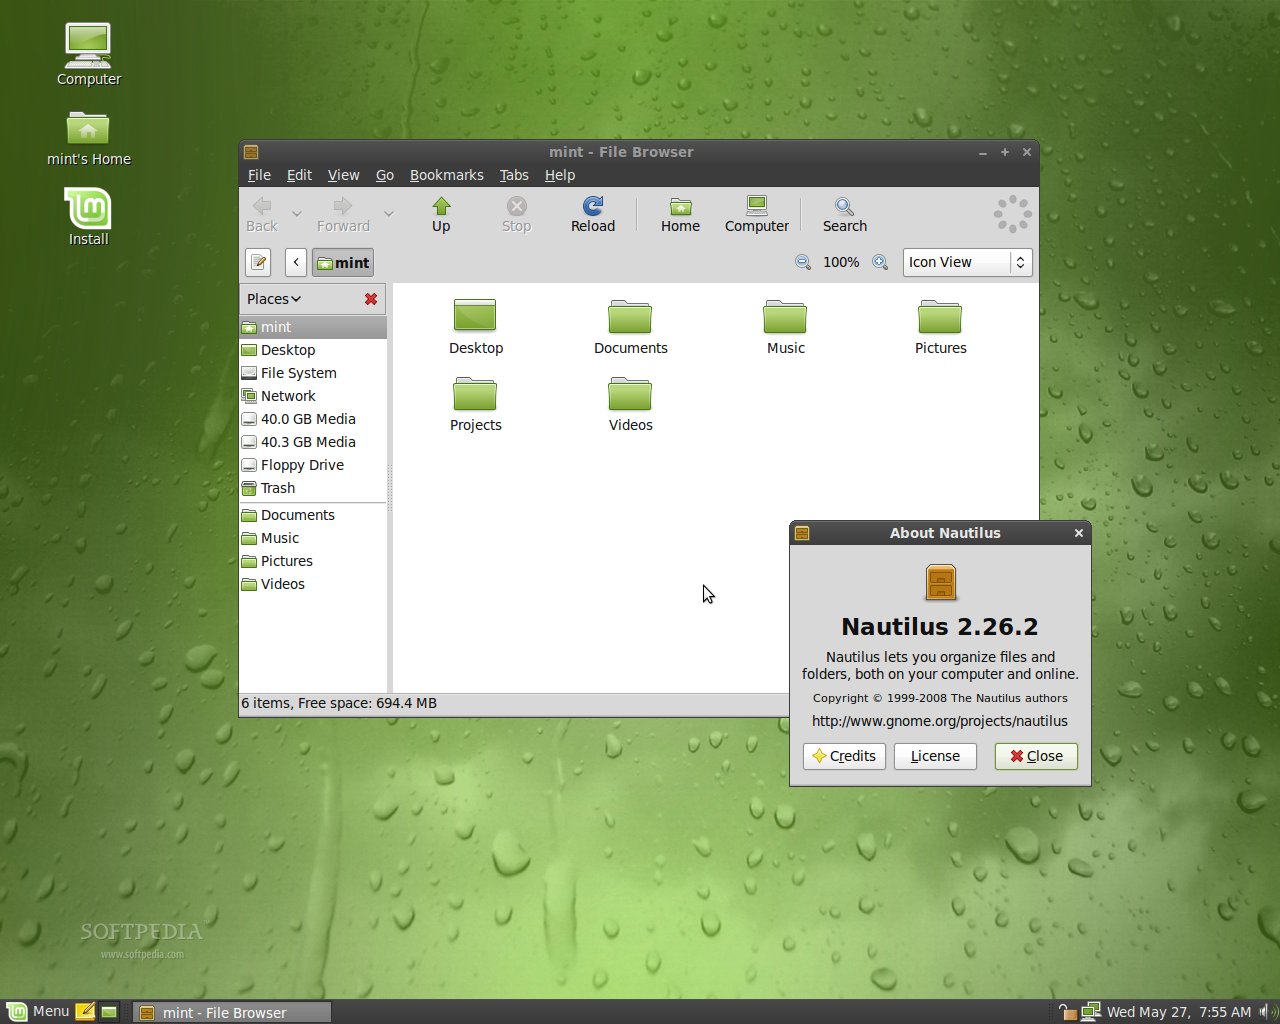This screenshot has height=1024, width=1280.
Task: Click the network status tray icon
Action: [x=1091, y=1011]
